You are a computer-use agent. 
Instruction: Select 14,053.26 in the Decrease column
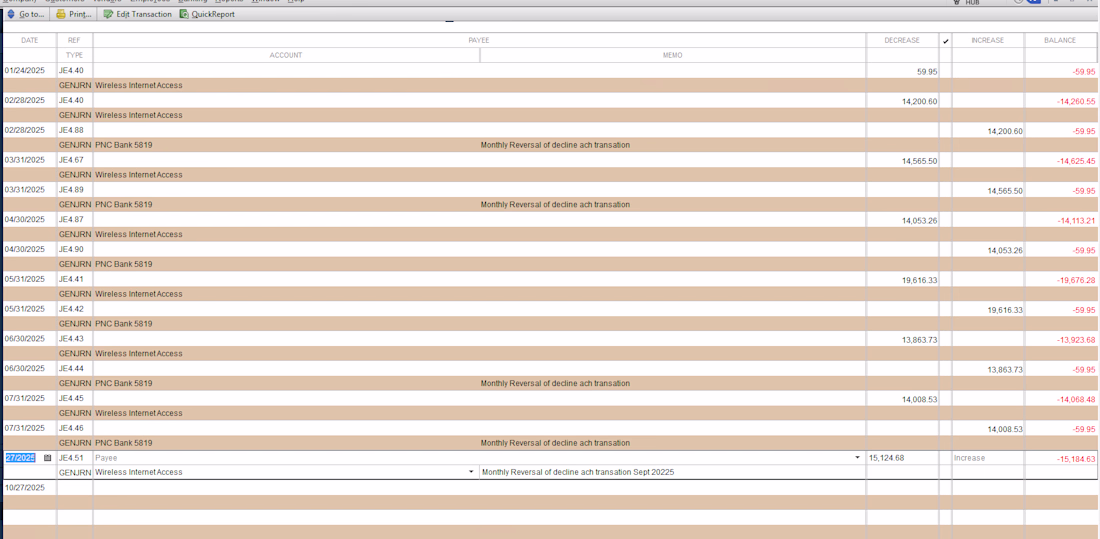point(920,221)
